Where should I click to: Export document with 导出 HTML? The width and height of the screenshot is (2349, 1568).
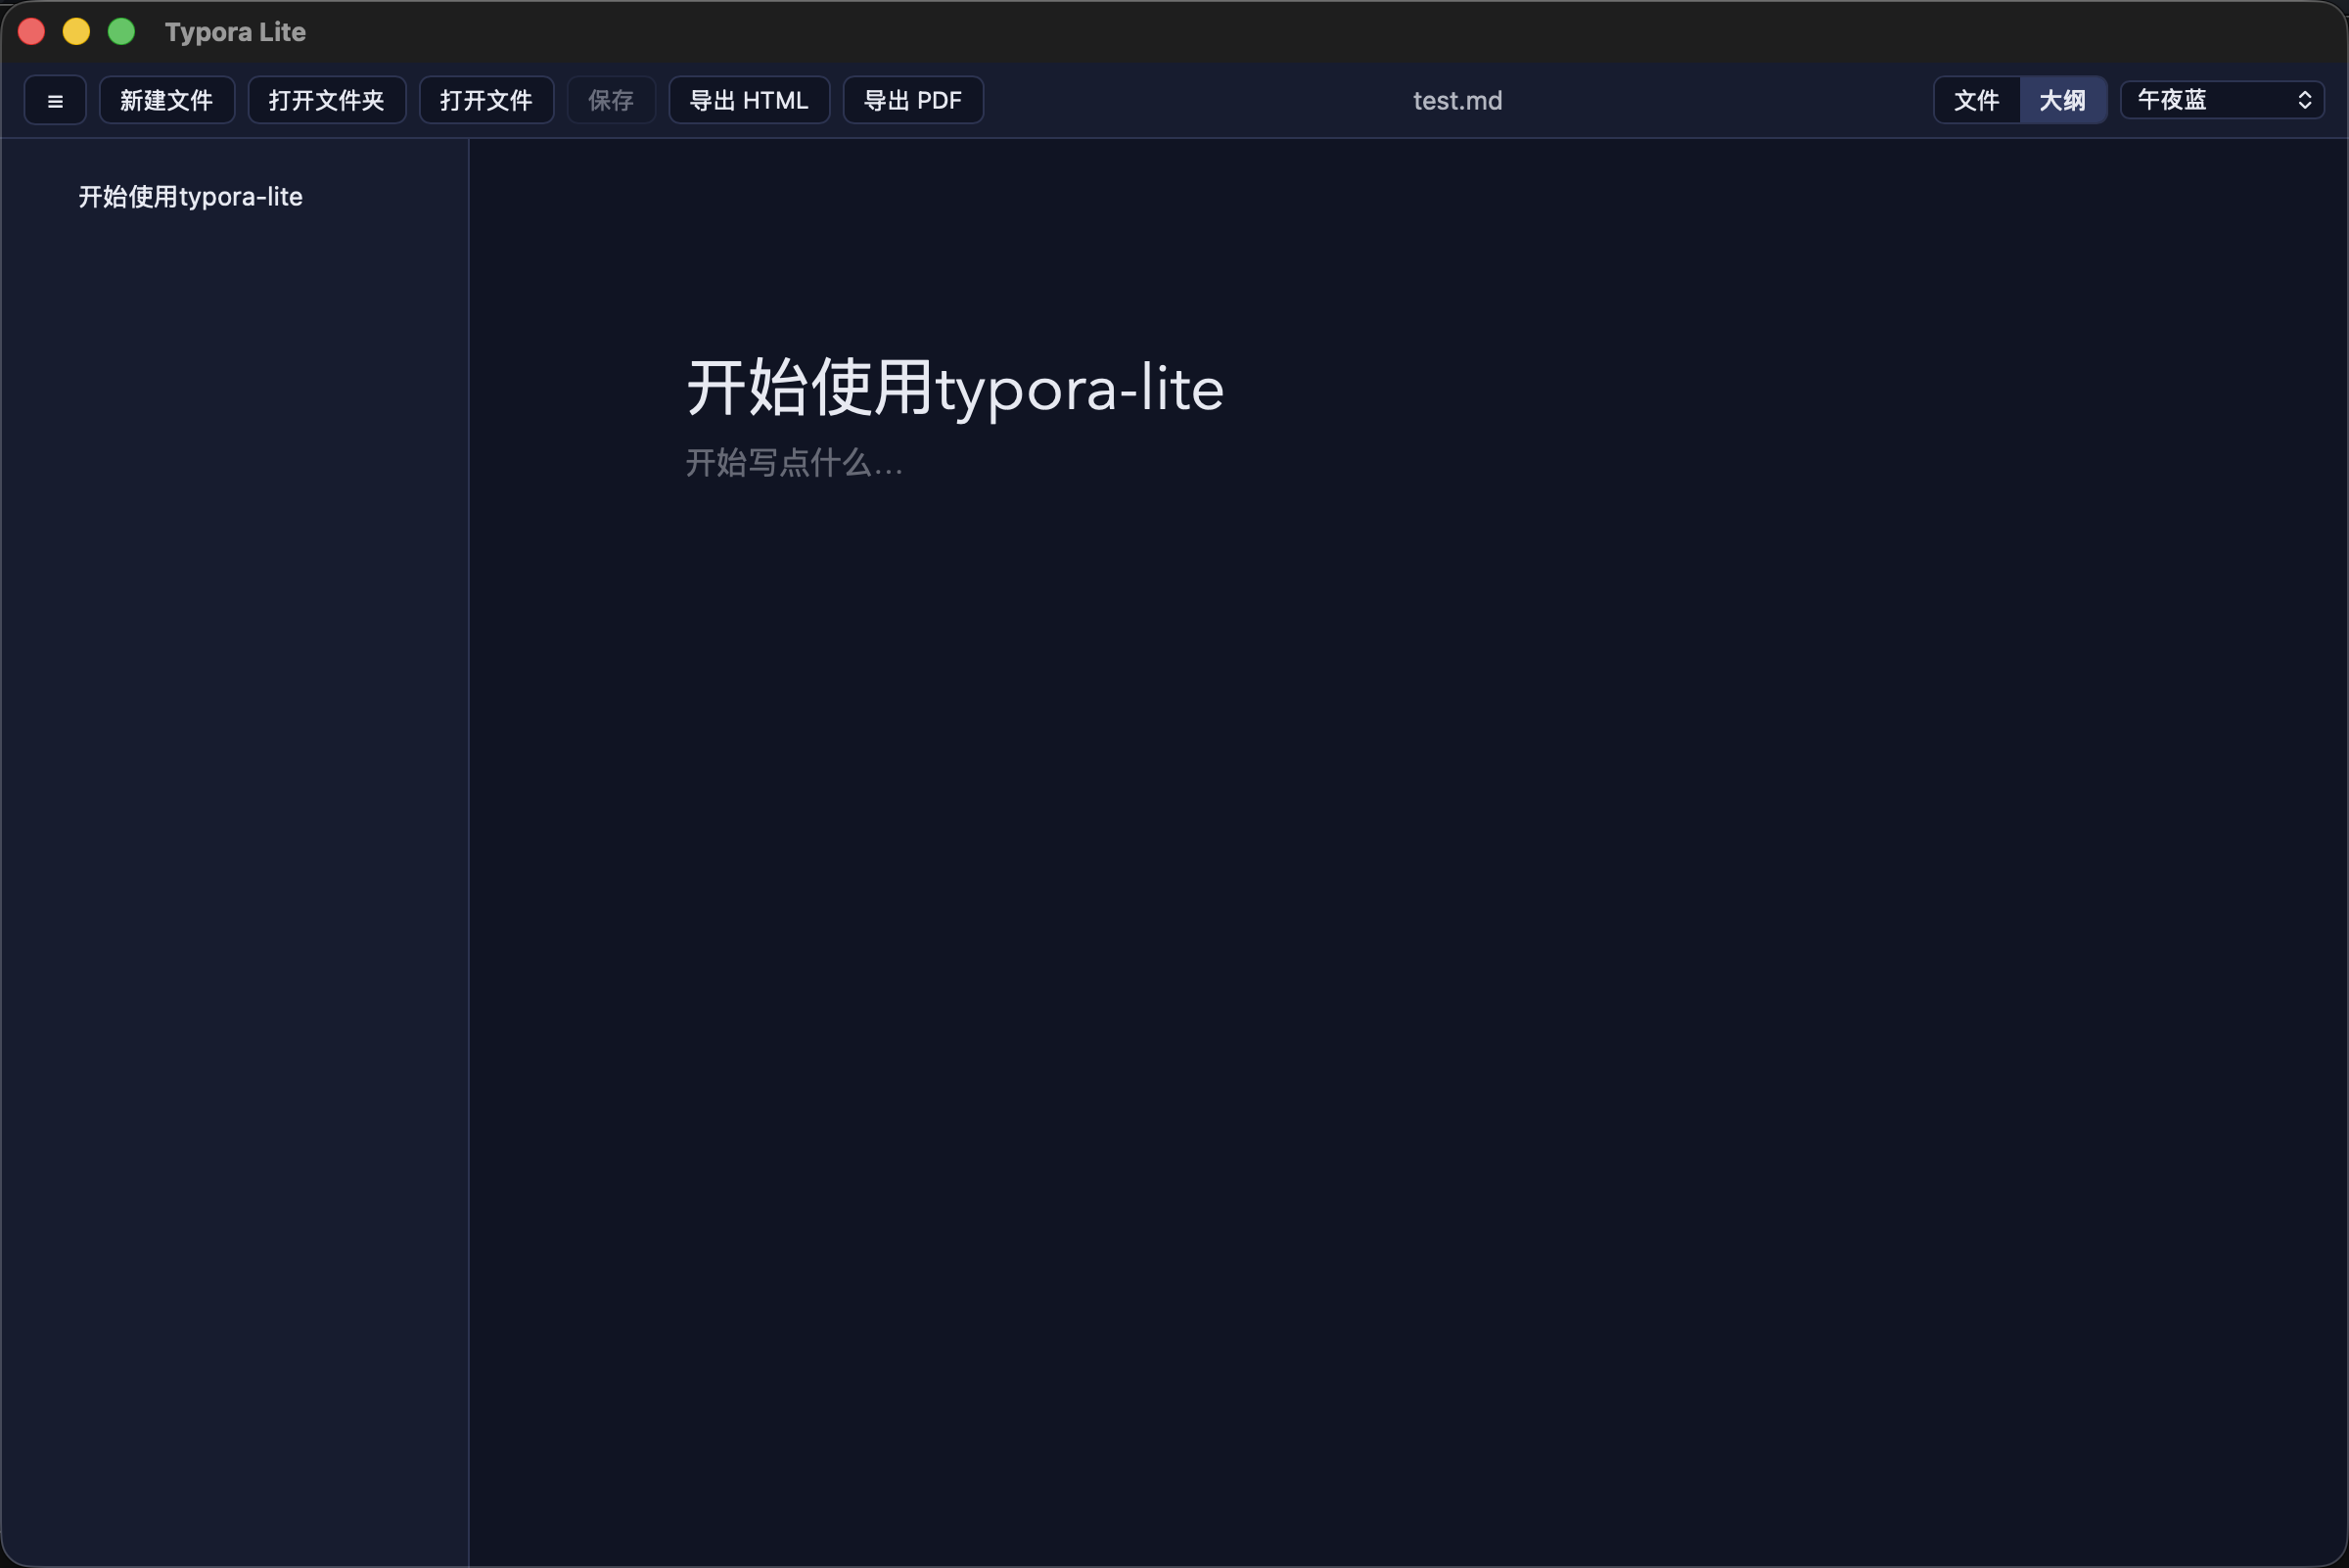(x=749, y=100)
